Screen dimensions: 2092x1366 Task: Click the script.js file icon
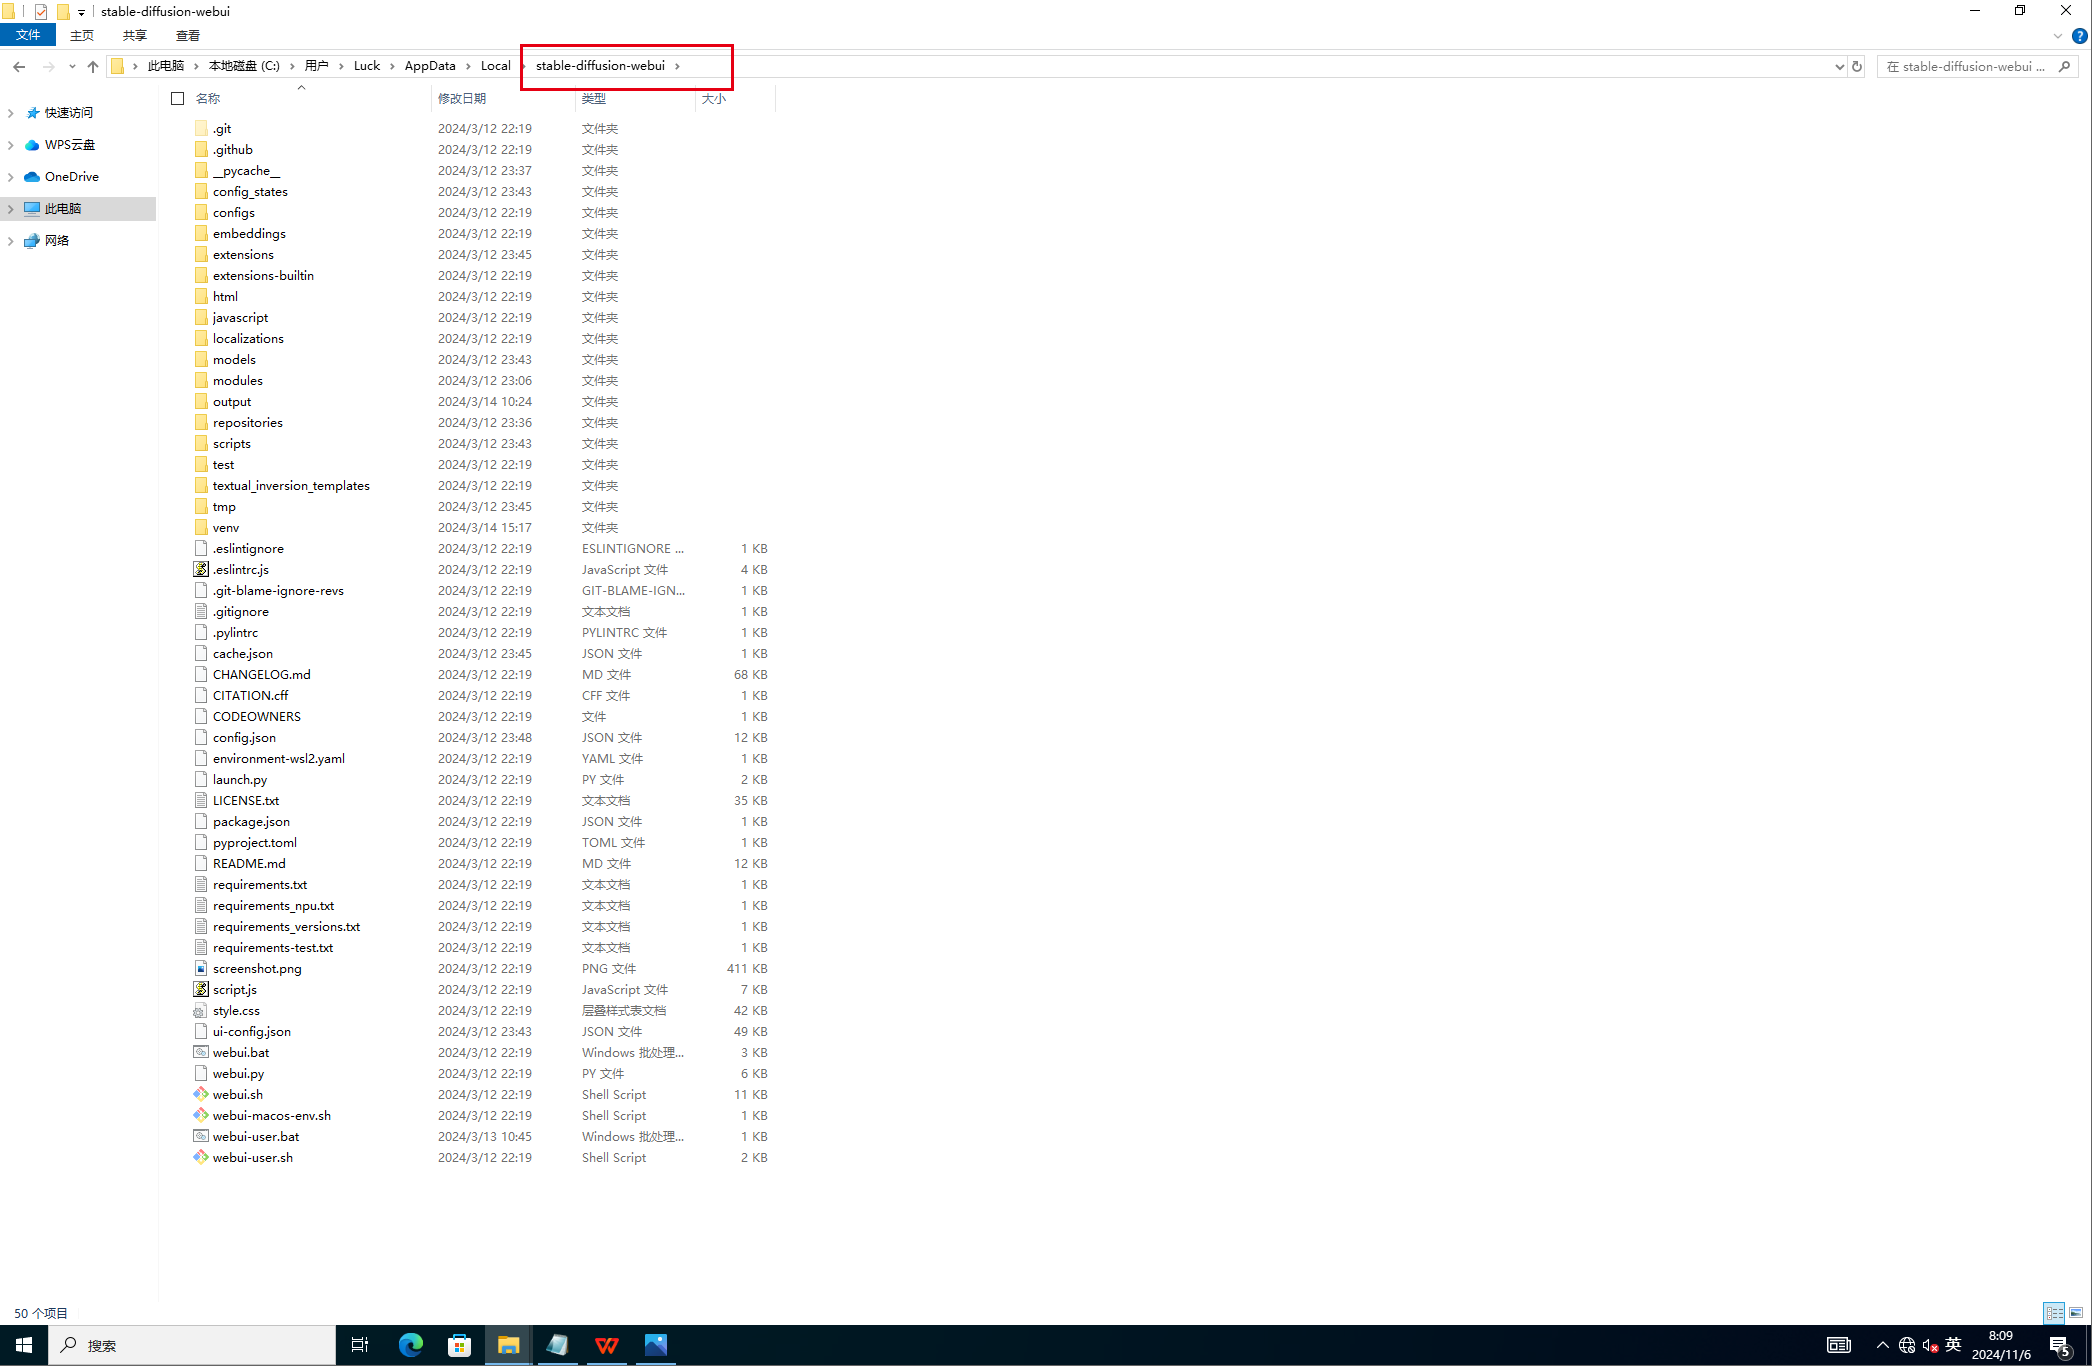[201, 989]
